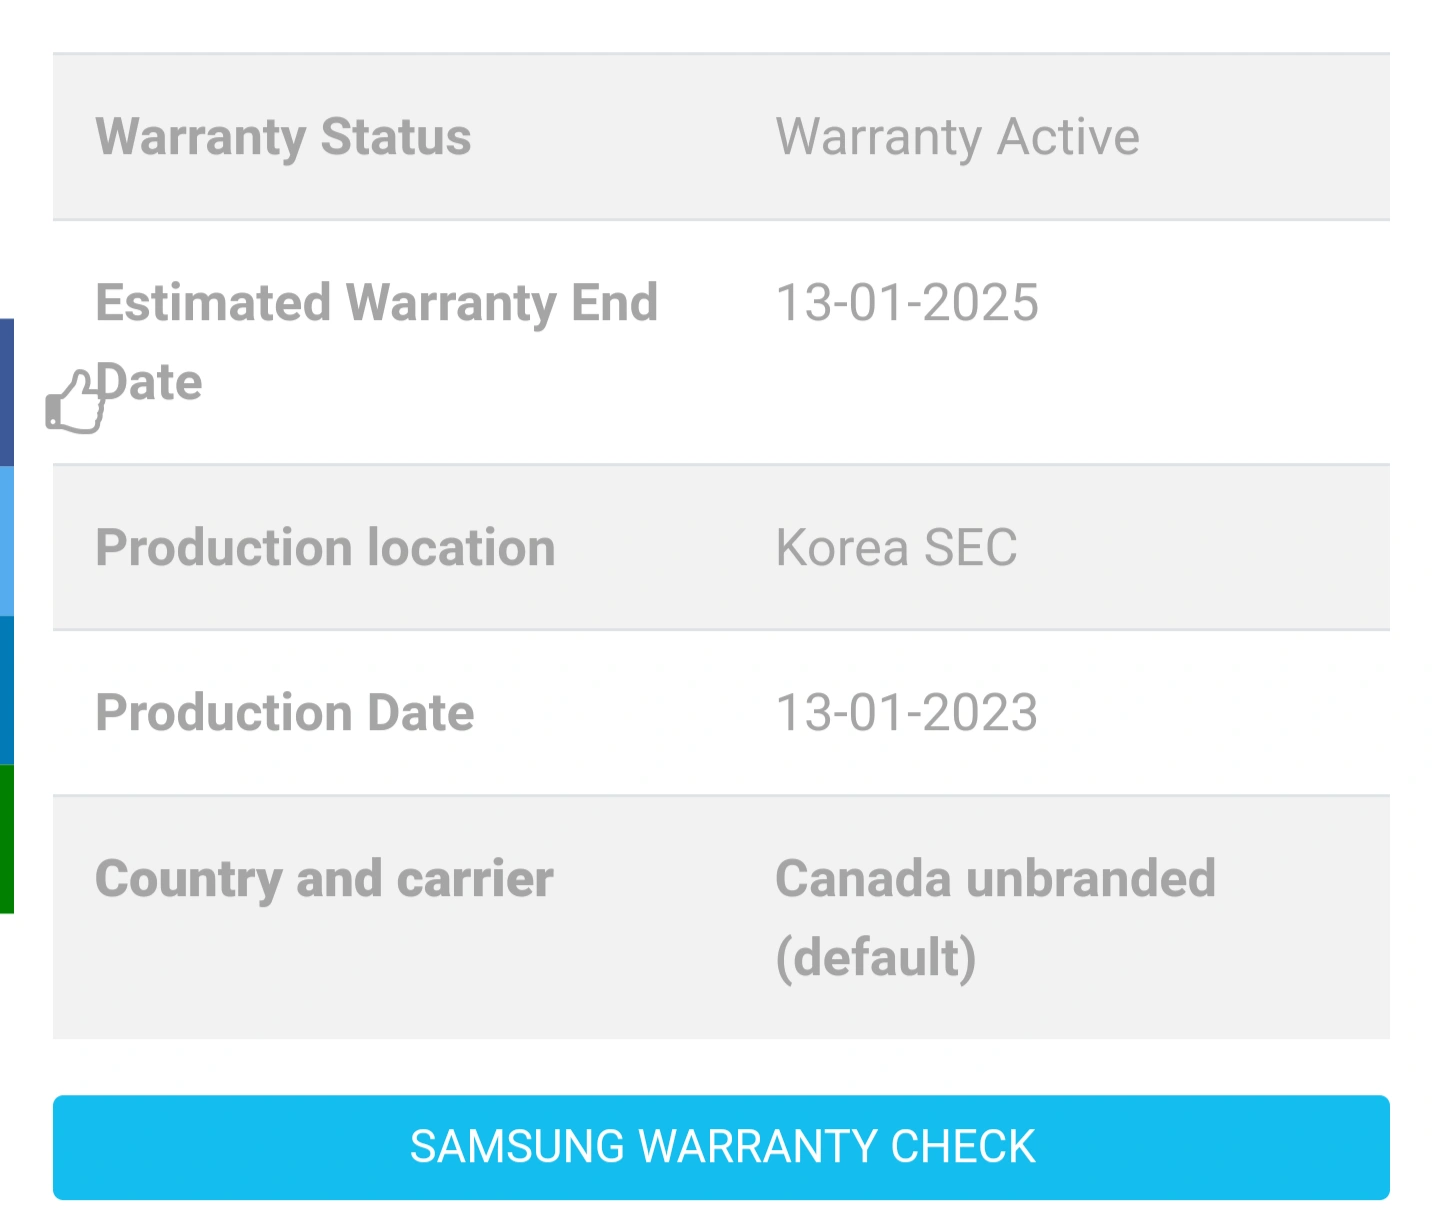Select the Korea SEC value

tap(896, 548)
